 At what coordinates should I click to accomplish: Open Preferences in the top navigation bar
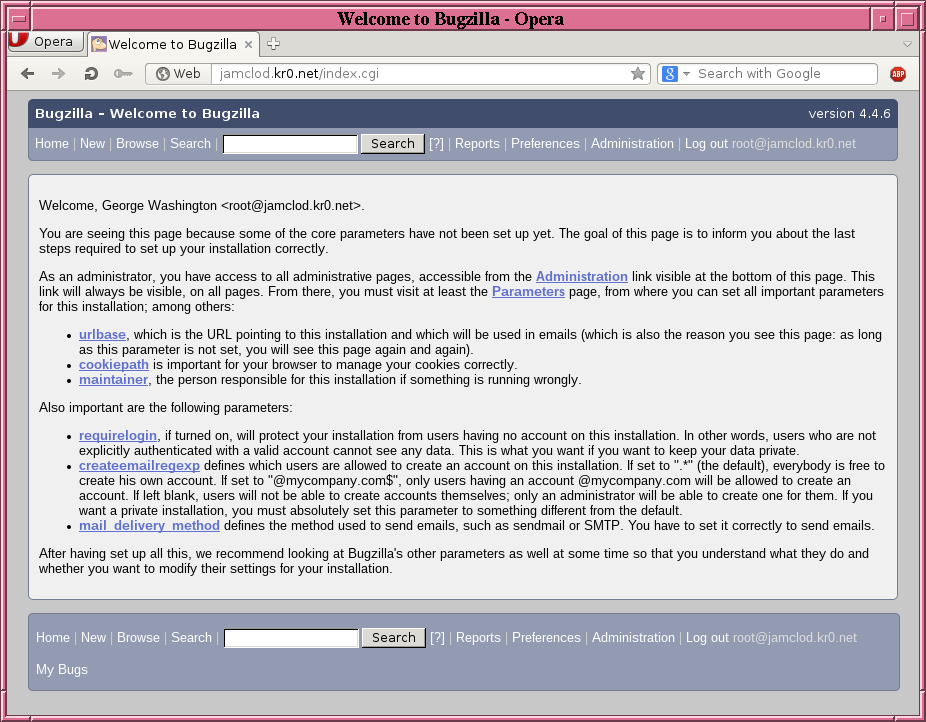point(545,144)
